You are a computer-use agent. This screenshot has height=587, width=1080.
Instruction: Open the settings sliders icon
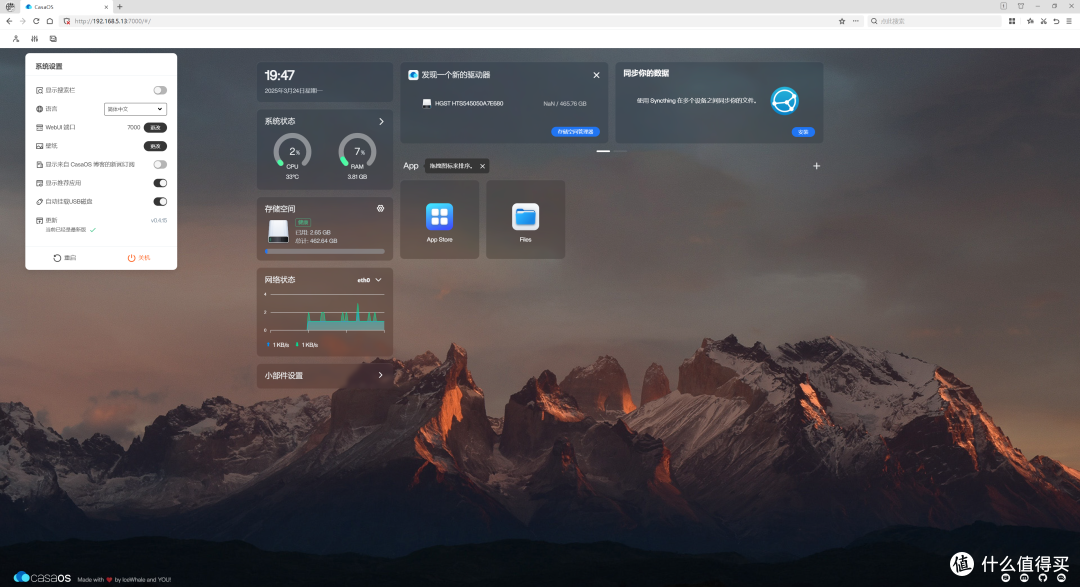34,39
